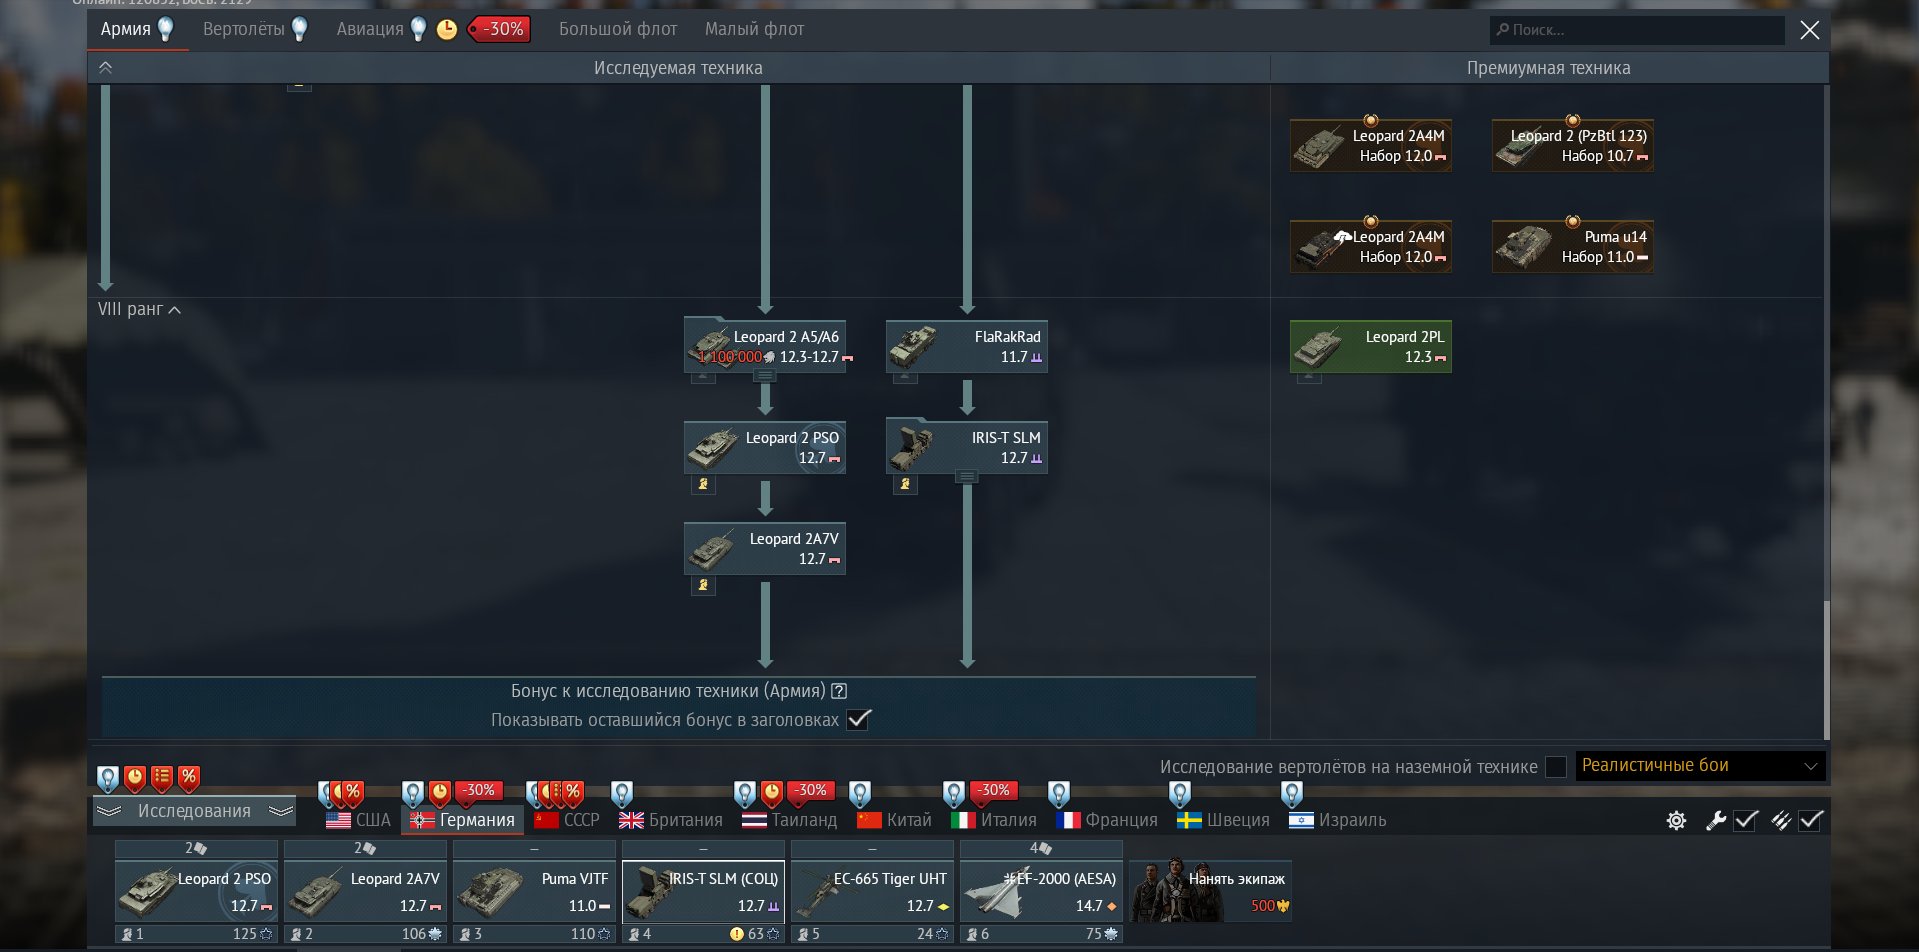
Task: Select the Leopard 2 (PzBtl 123) premium card
Action: pos(1573,145)
